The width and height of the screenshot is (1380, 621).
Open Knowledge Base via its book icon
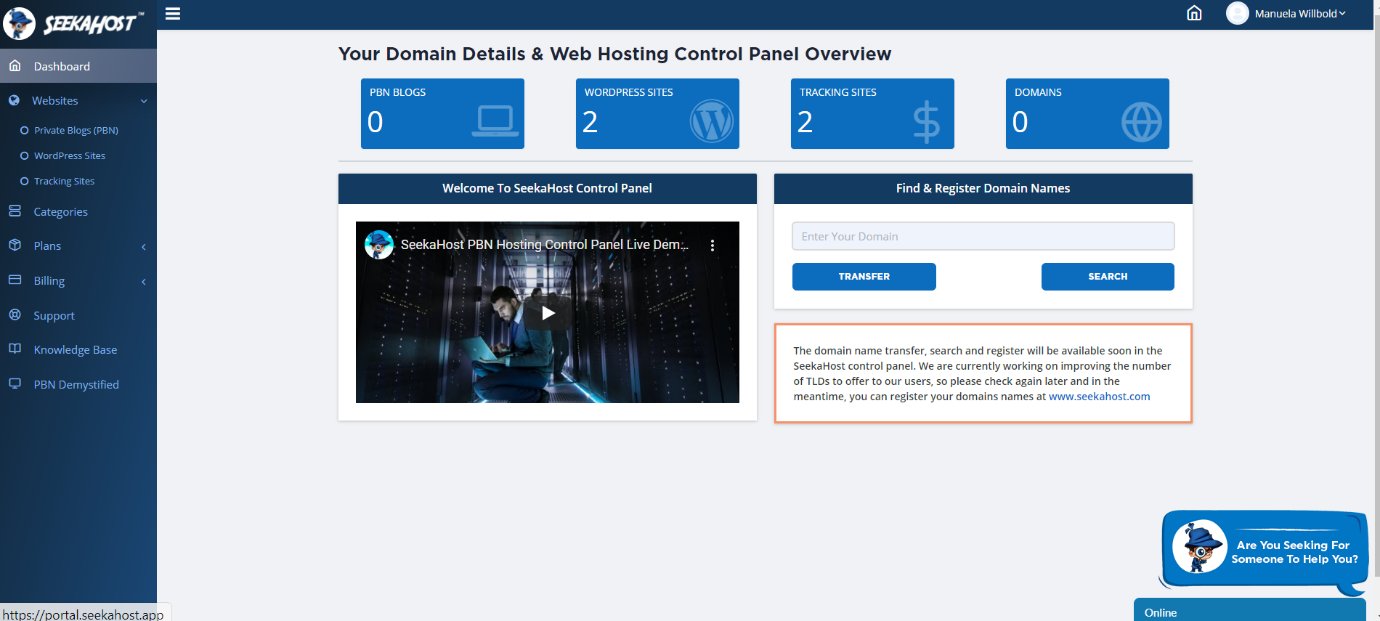[x=14, y=349]
